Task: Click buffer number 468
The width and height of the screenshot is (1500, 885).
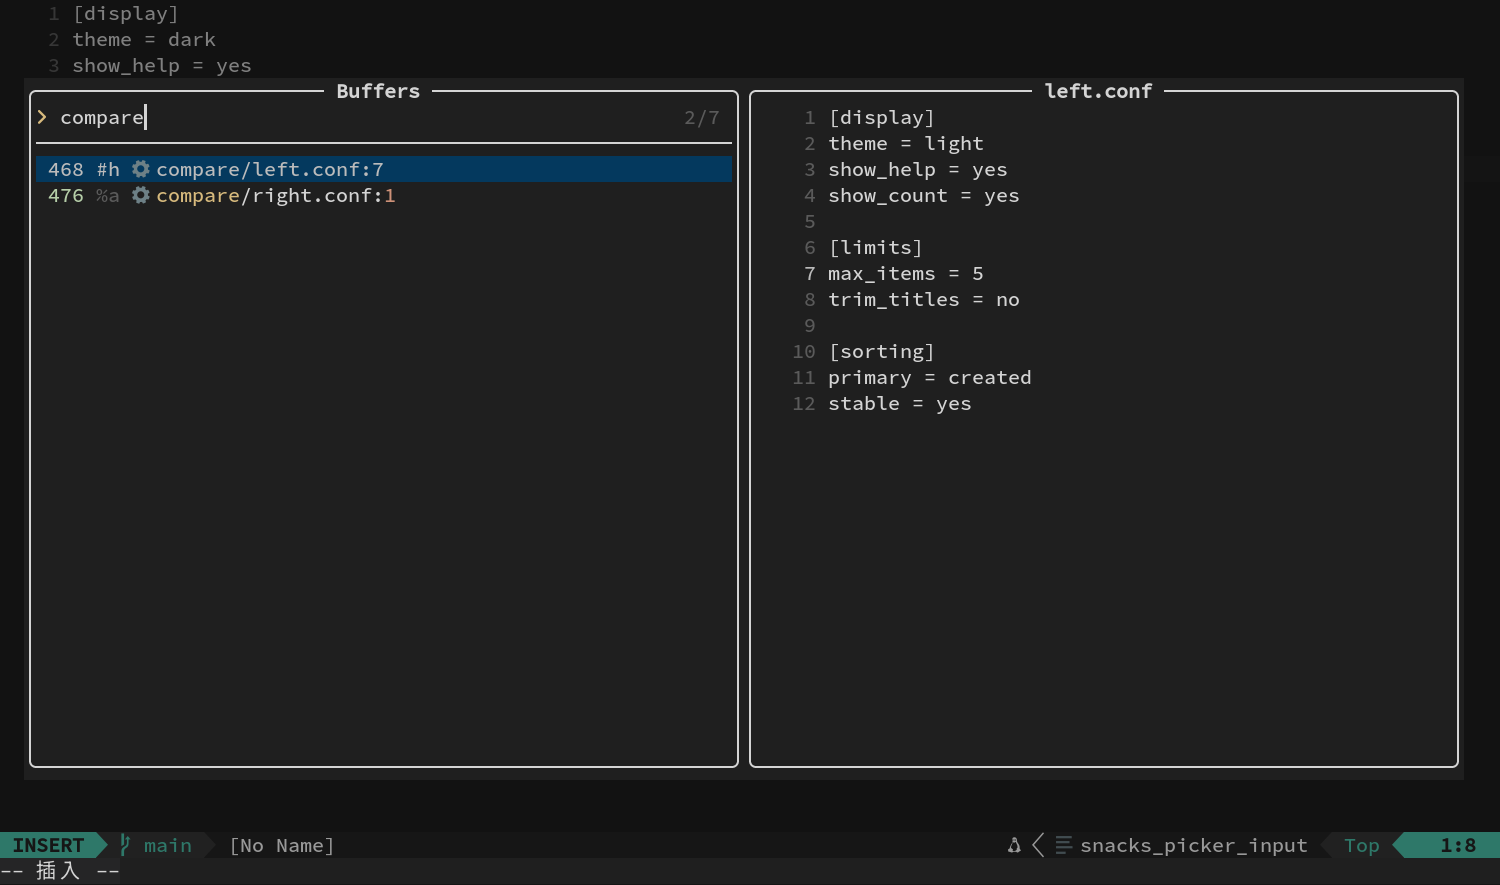Action: click(66, 169)
